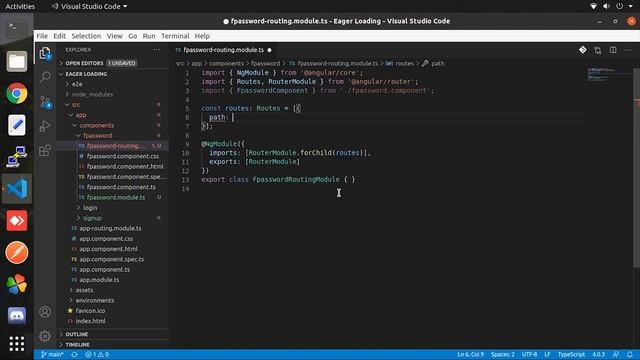This screenshot has height=360, width=640.
Task: Select TypeScript language mode in status bar
Action: 571,354
